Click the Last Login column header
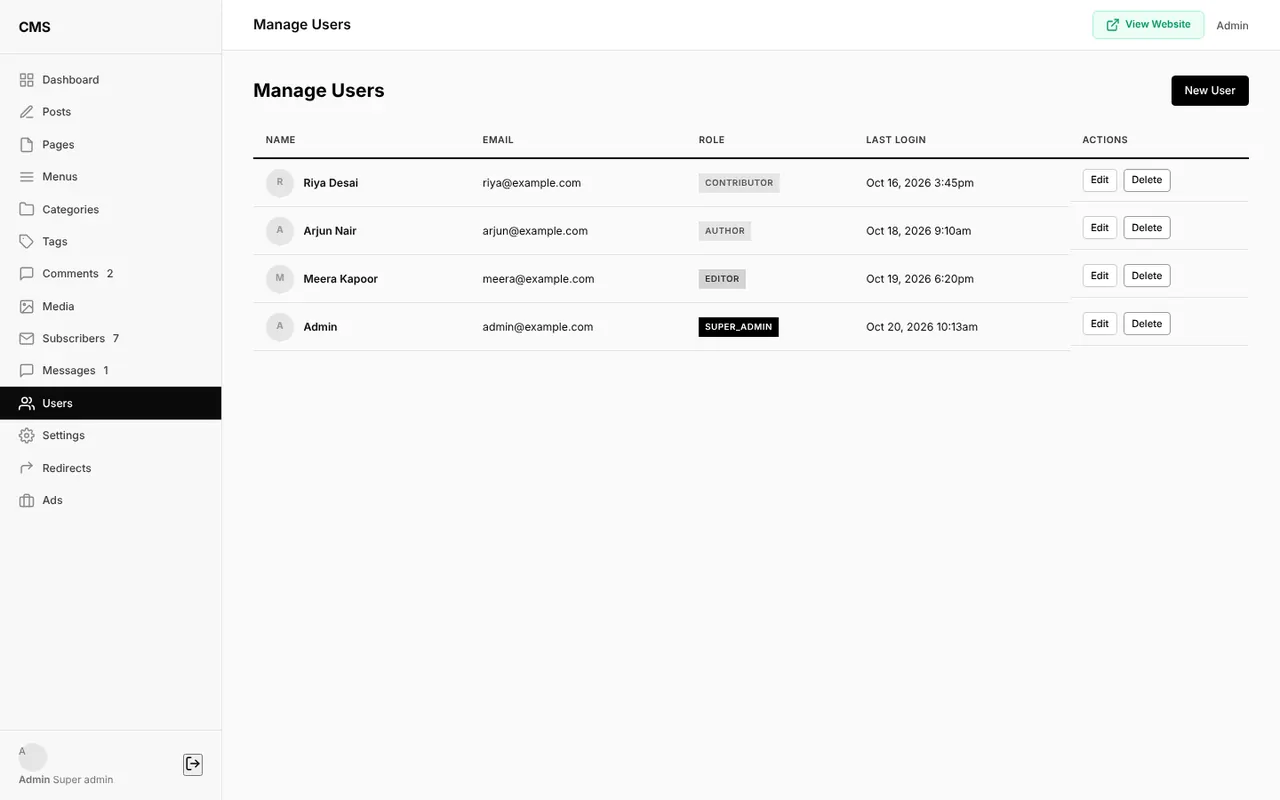This screenshot has height=800, width=1280. (x=896, y=140)
